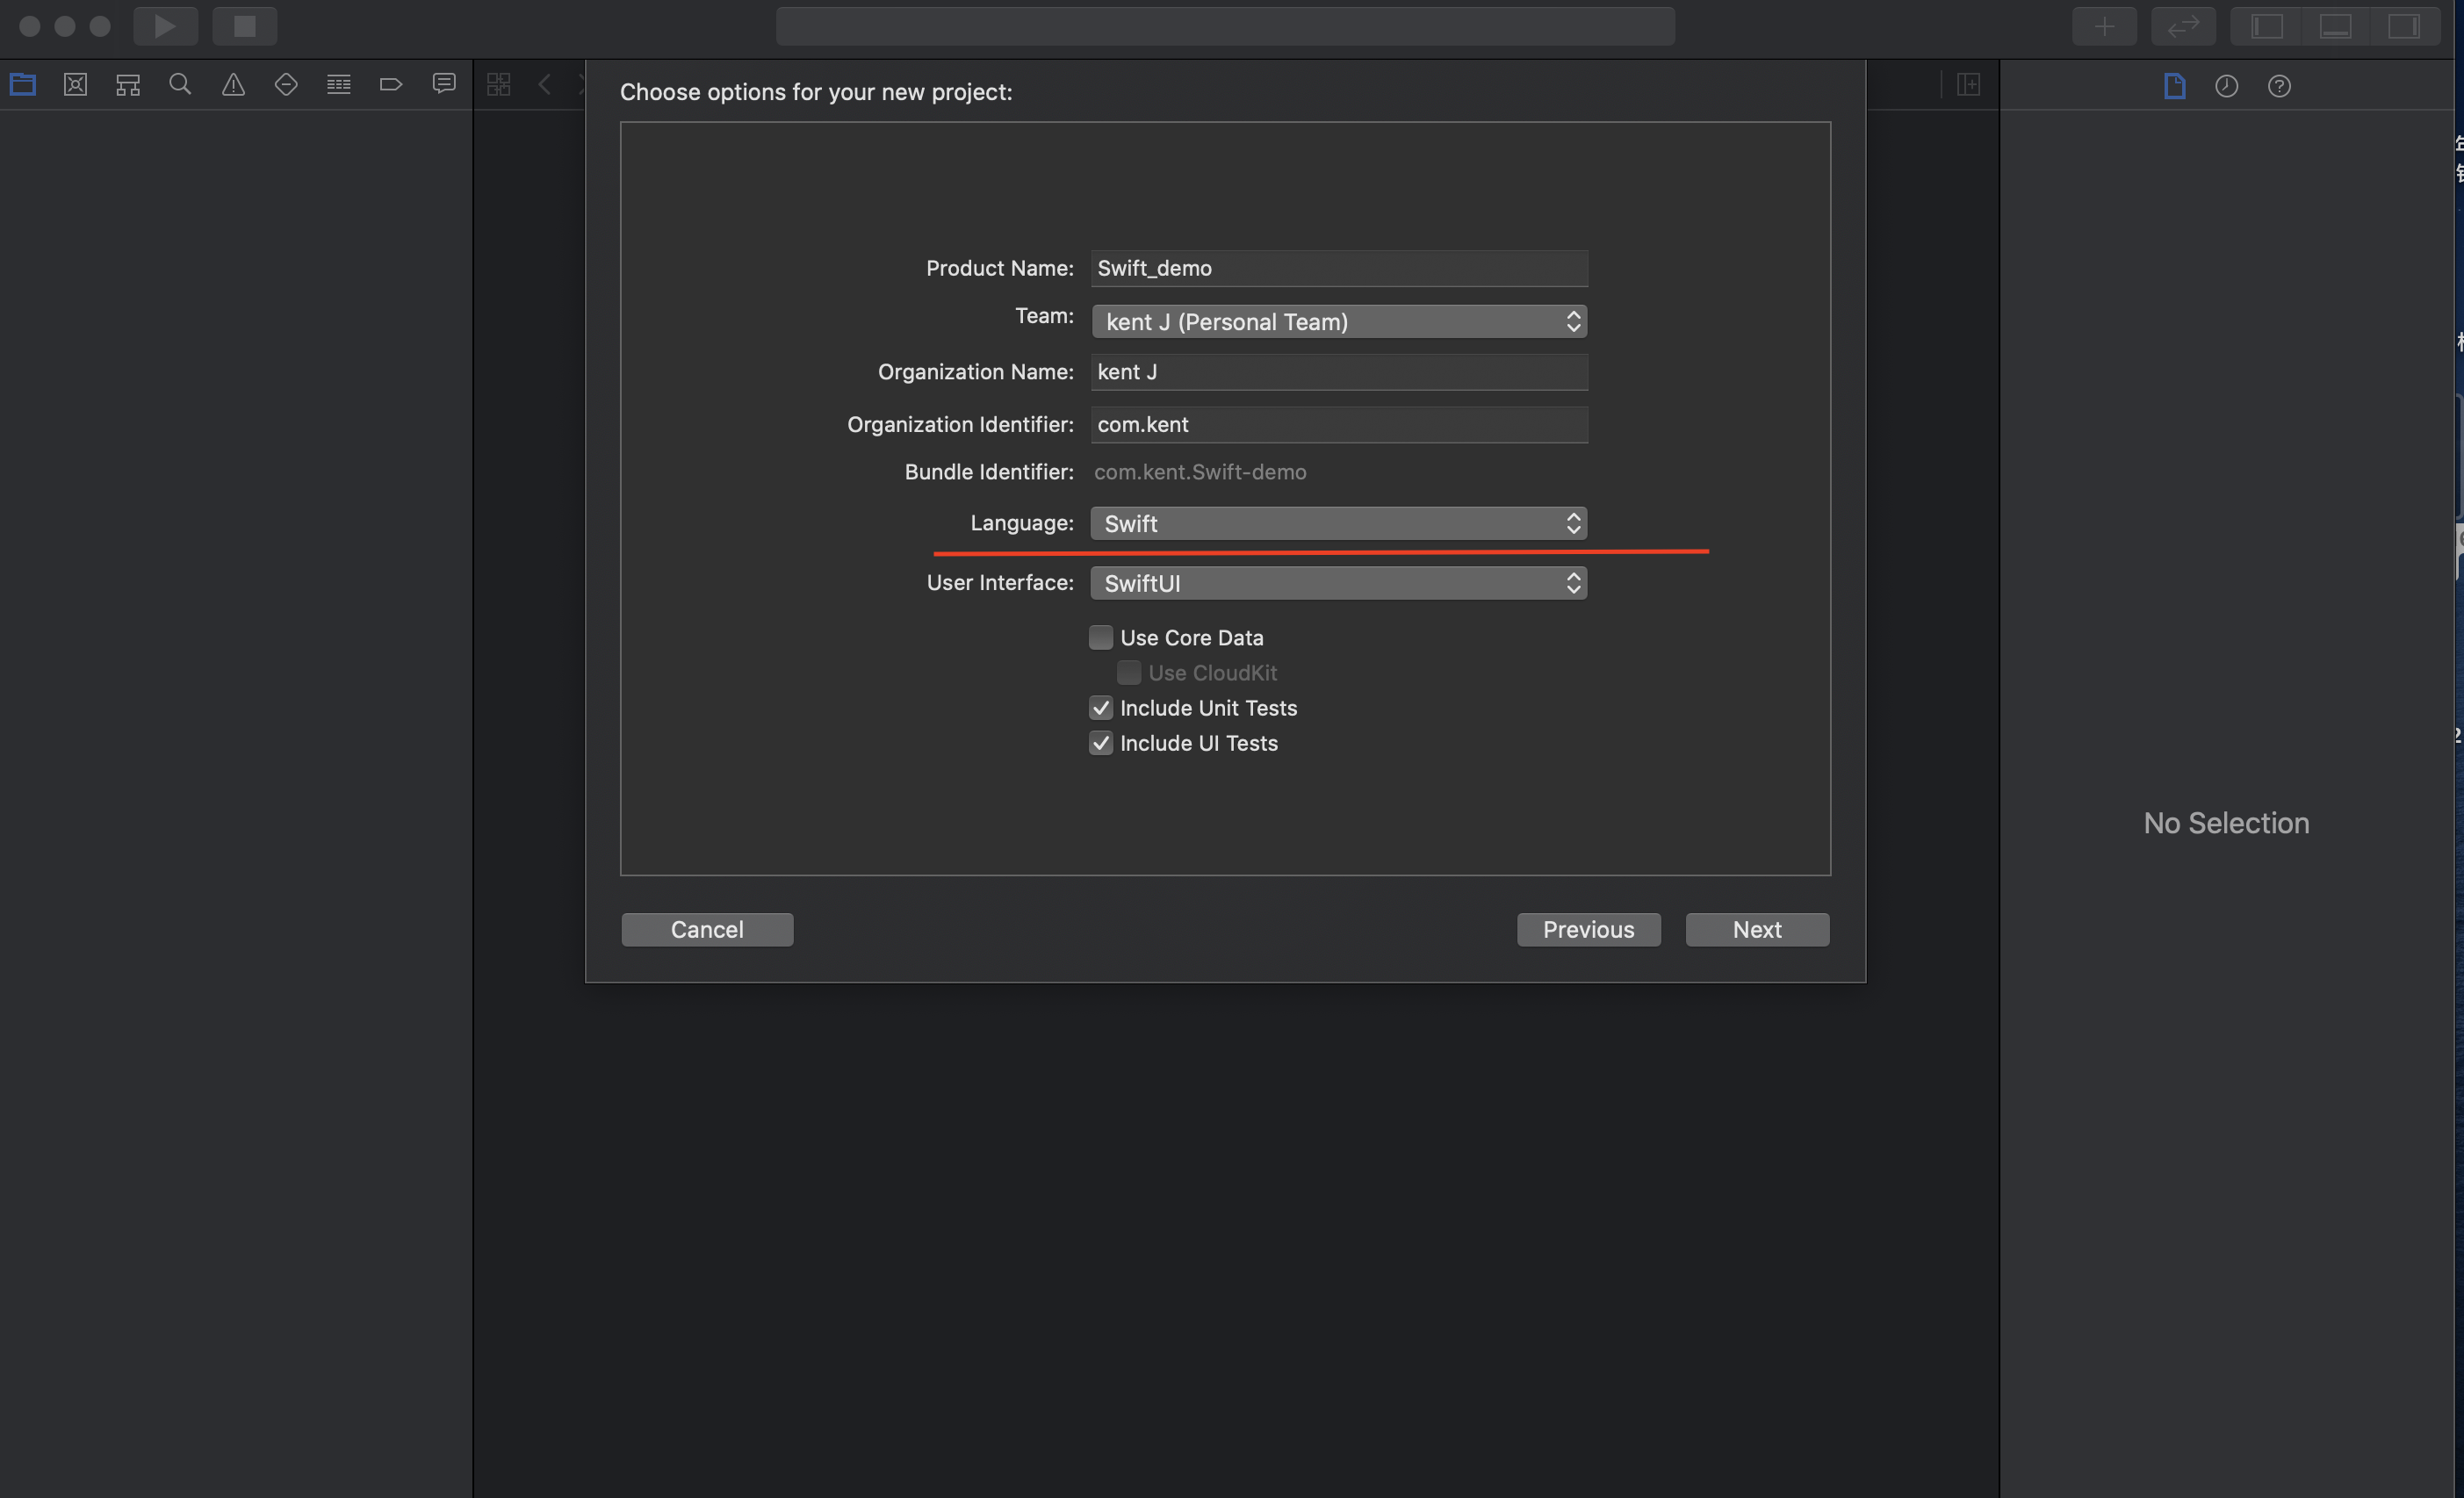The image size is (2464, 1498).
Task: Open the Source Control navigator icon
Action: click(76, 85)
